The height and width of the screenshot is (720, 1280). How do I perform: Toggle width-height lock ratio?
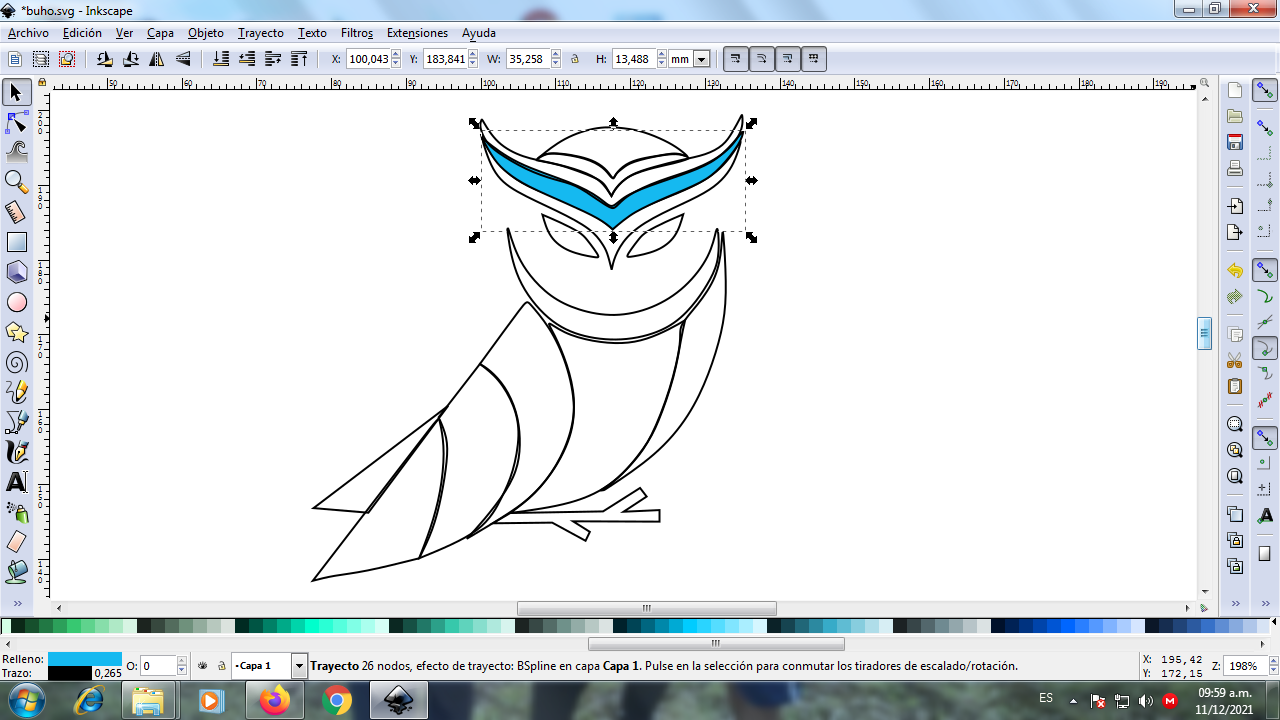pos(575,59)
